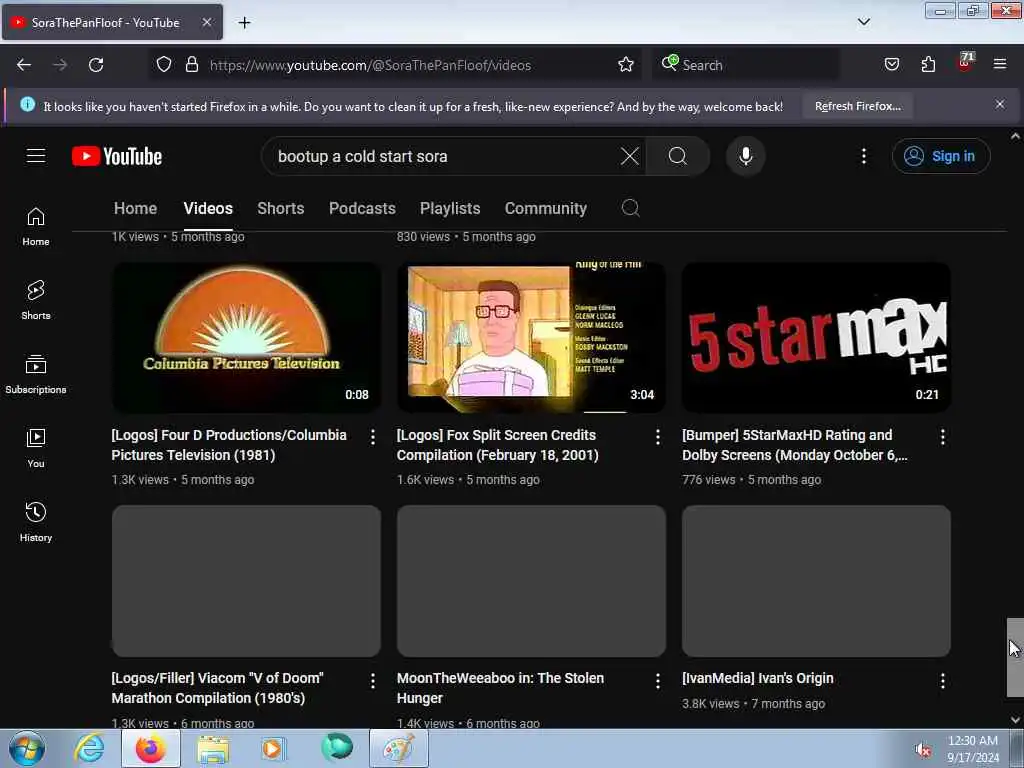Open Shorts in the YouTube sidebar
Screen dimensions: 1024x768
tap(36, 300)
